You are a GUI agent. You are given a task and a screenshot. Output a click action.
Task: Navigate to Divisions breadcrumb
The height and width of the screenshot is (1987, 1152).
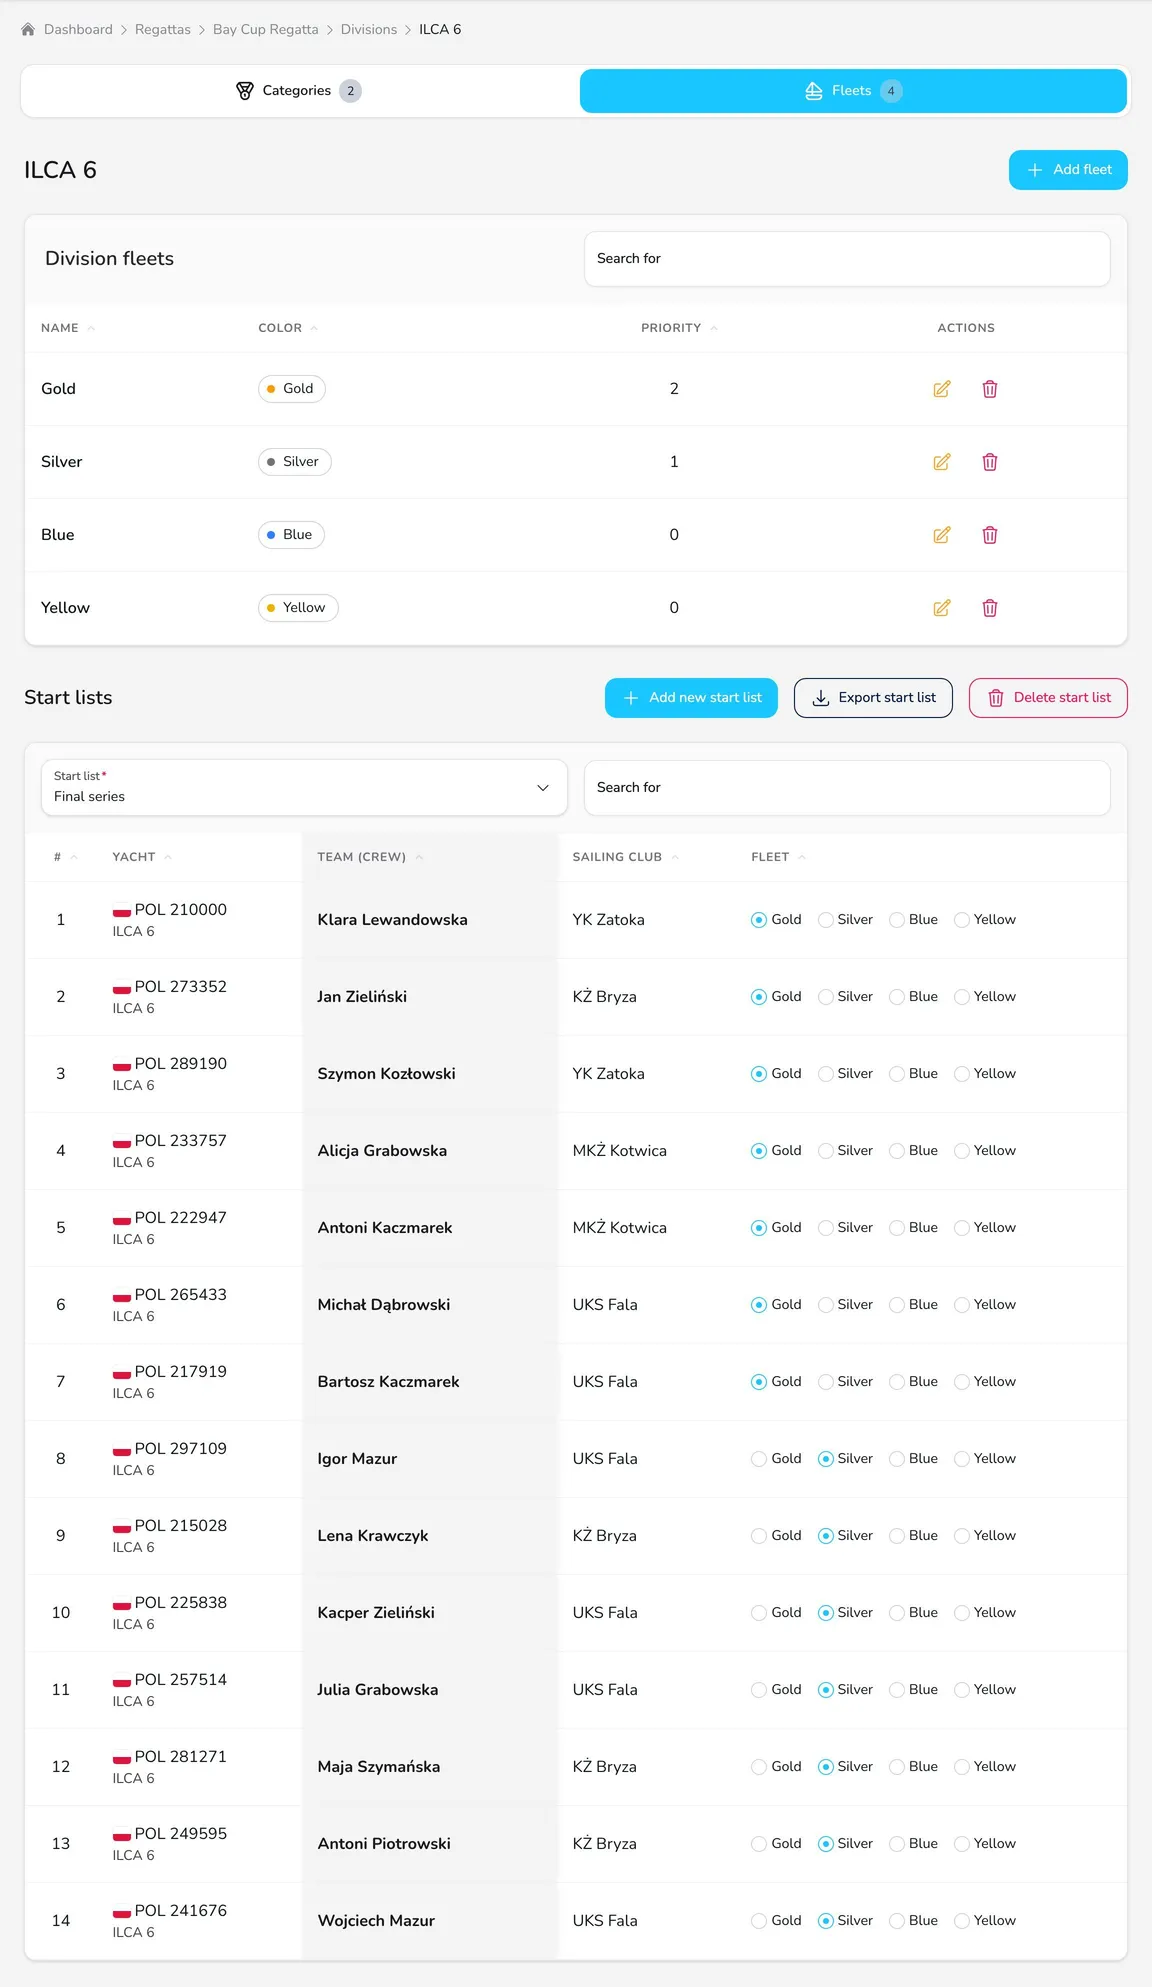(369, 30)
